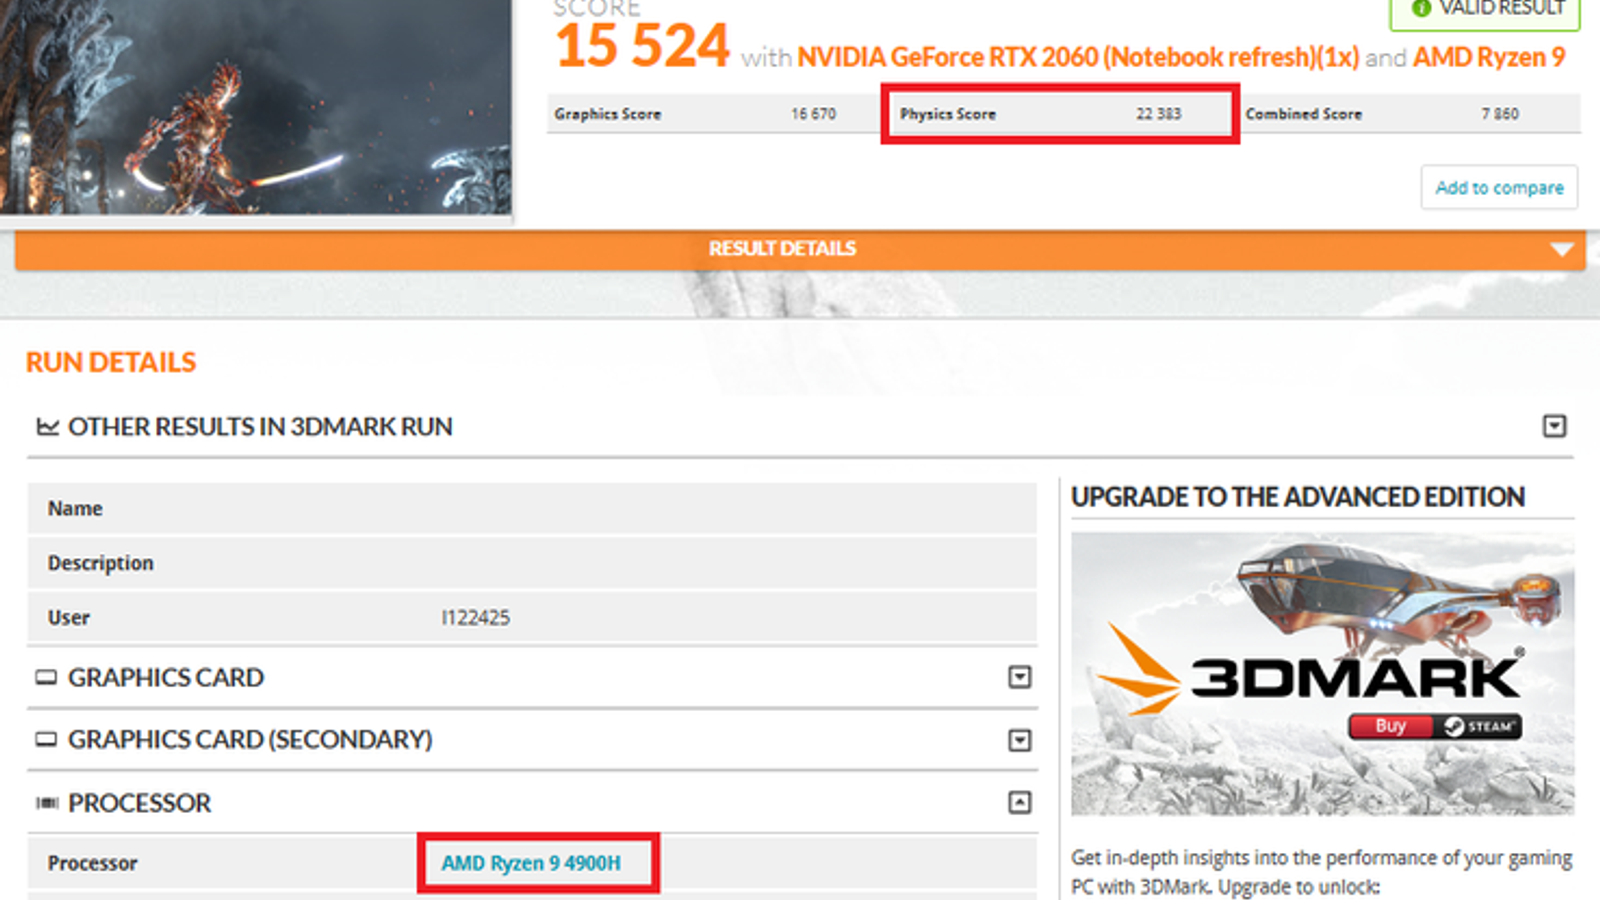Viewport: 1600px width, 900px height.
Task: Open the 3DMark Advanced Edition promo image
Action: (x=1322, y=674)
